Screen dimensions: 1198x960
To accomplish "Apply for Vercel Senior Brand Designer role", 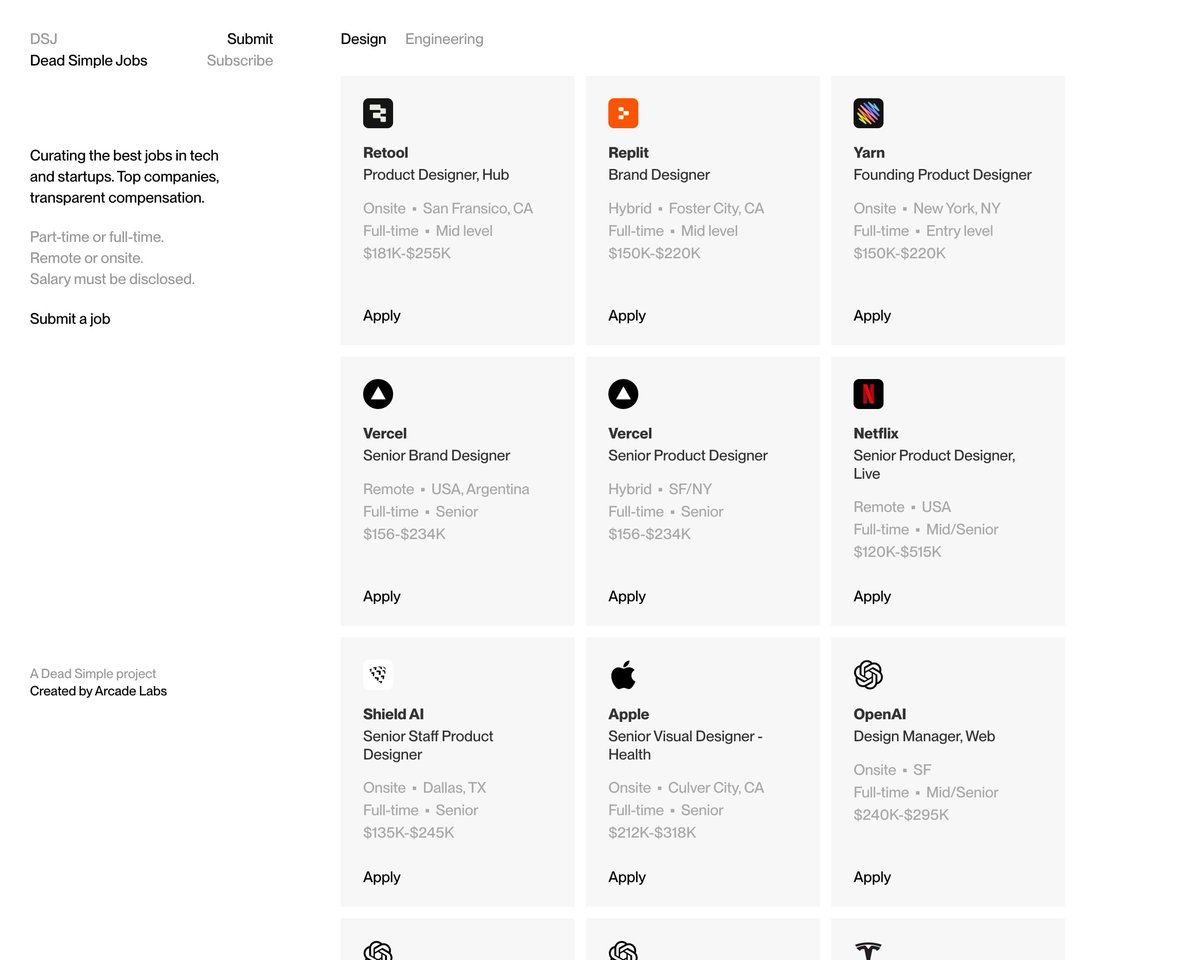I will tap(382, 596).
